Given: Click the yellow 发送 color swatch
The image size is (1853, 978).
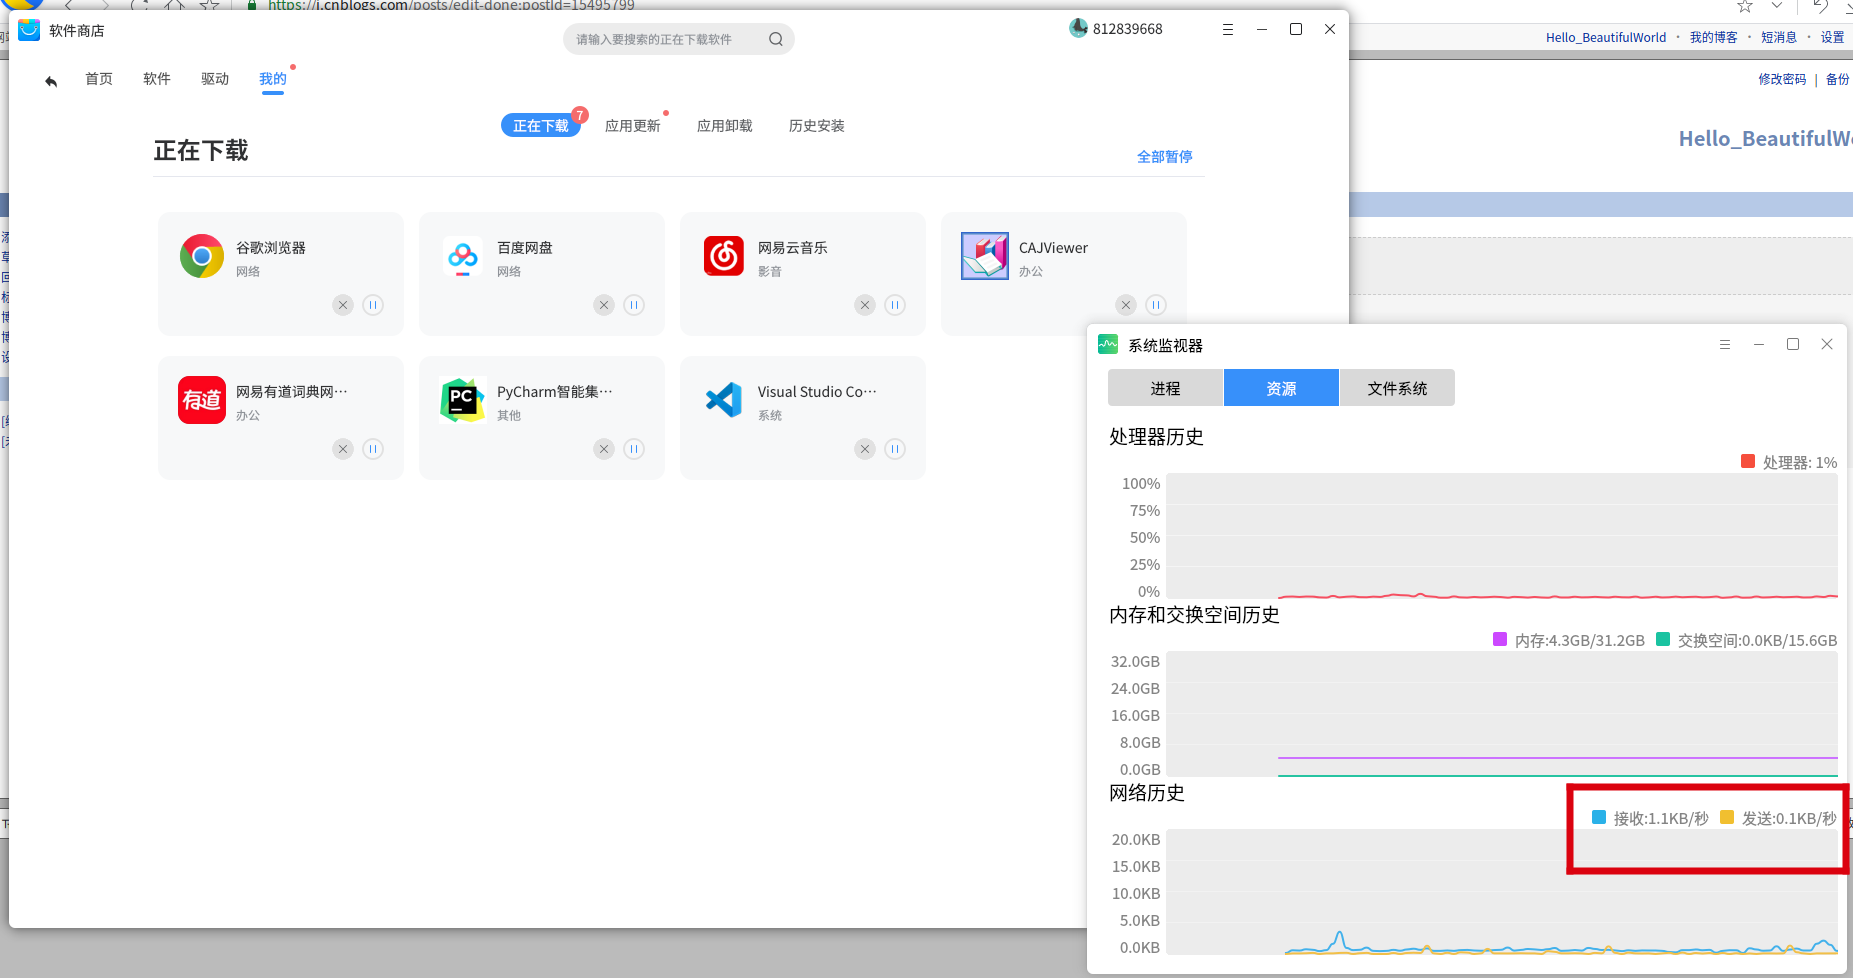Looking at the screenshot, I should pyautogui.click(x=1727, y=817).
